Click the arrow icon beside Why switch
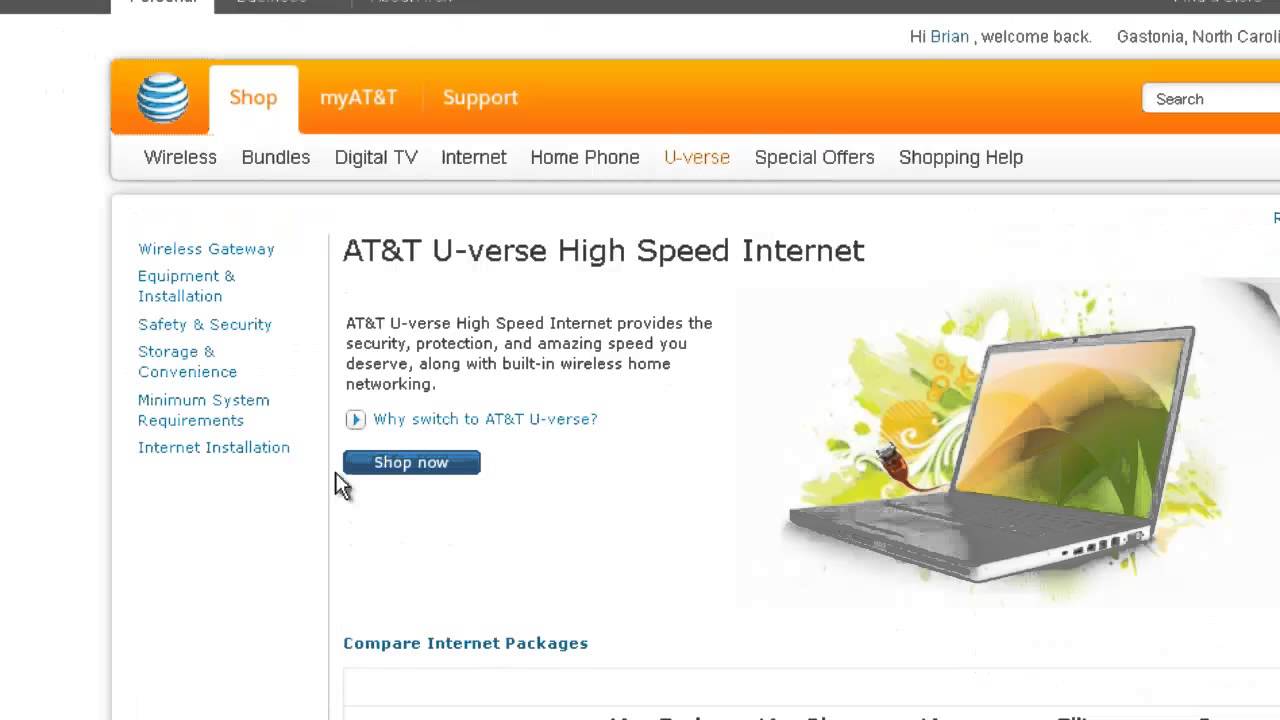This screenshot has height=720, width=1280. pos(356,420)
